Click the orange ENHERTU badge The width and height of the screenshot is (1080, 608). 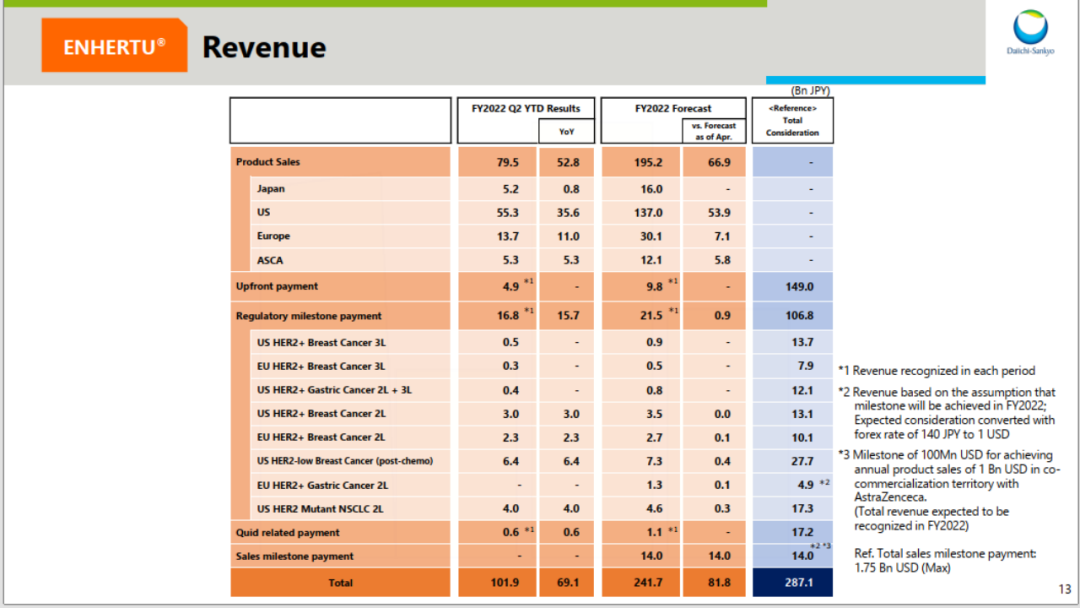pyautogui.click(x=114, y=46)
